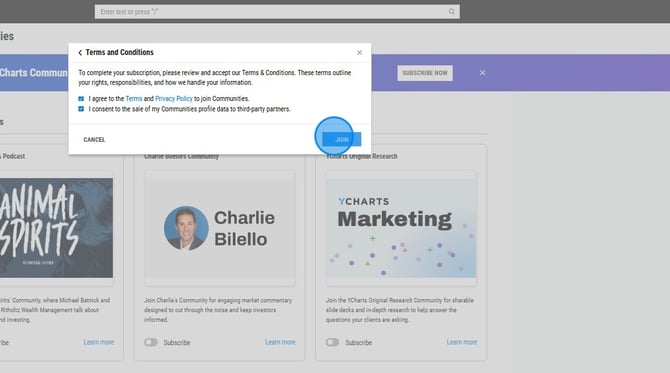The width and height of the screenshot is (670, 373).
Task: Open Learn more for Charlie Bilello Community
Action: point(280,342)
